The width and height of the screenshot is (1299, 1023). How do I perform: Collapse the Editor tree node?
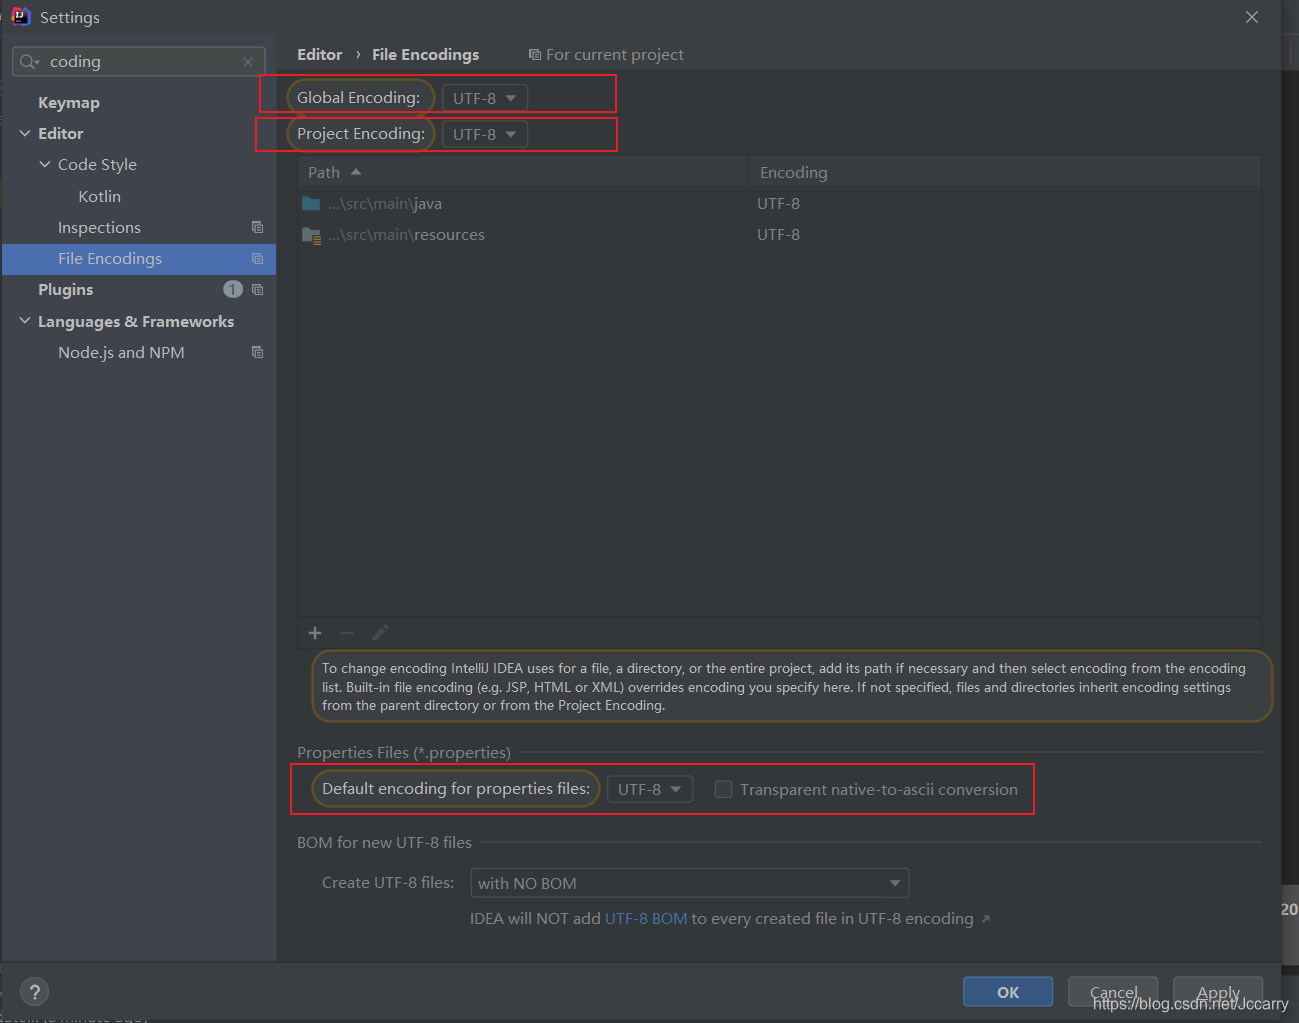pyautogui.click(x=25, y=133)
